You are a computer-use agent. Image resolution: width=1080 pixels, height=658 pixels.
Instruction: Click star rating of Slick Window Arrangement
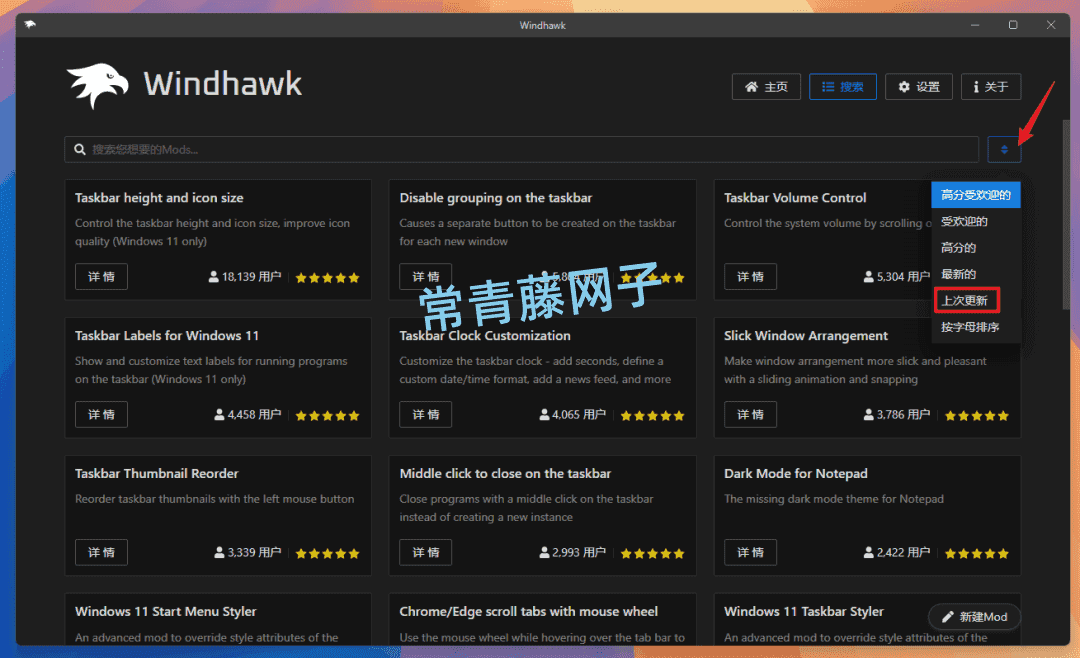977,415
